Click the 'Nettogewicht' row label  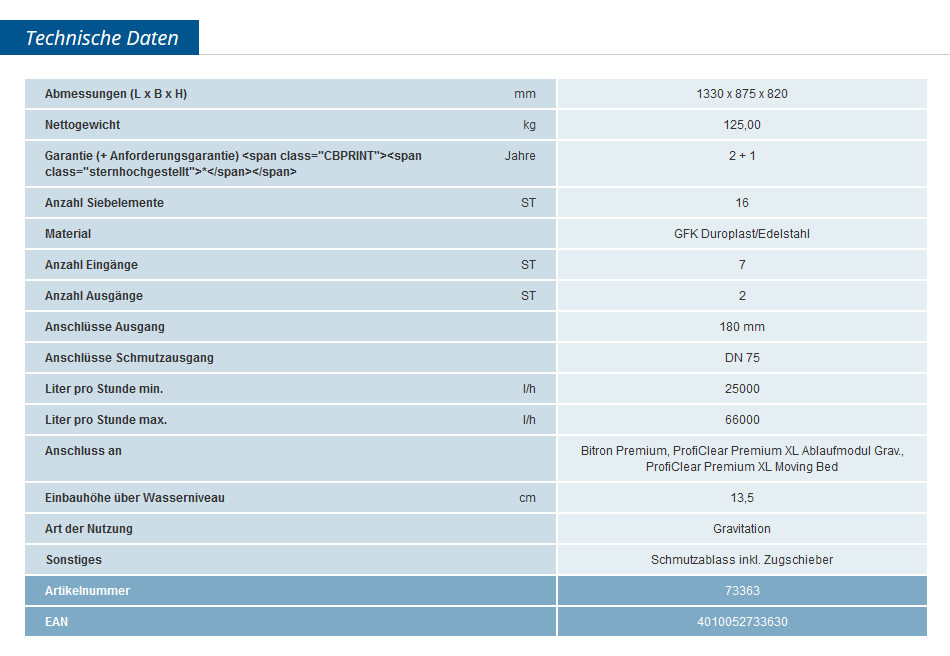pos(82,125)
